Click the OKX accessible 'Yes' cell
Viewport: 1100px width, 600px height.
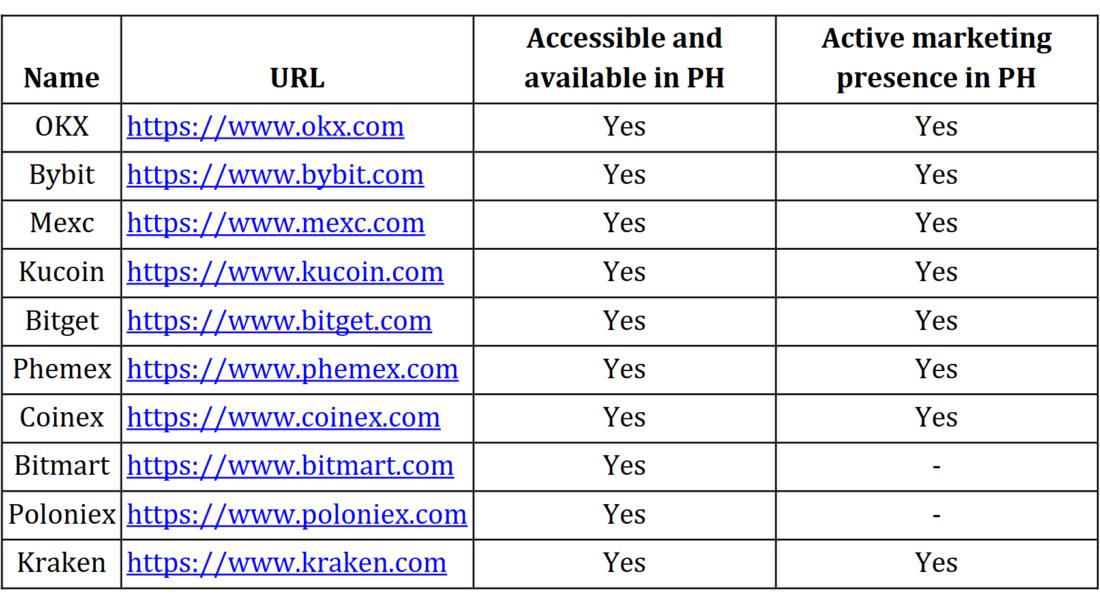(x=624, y=127)
